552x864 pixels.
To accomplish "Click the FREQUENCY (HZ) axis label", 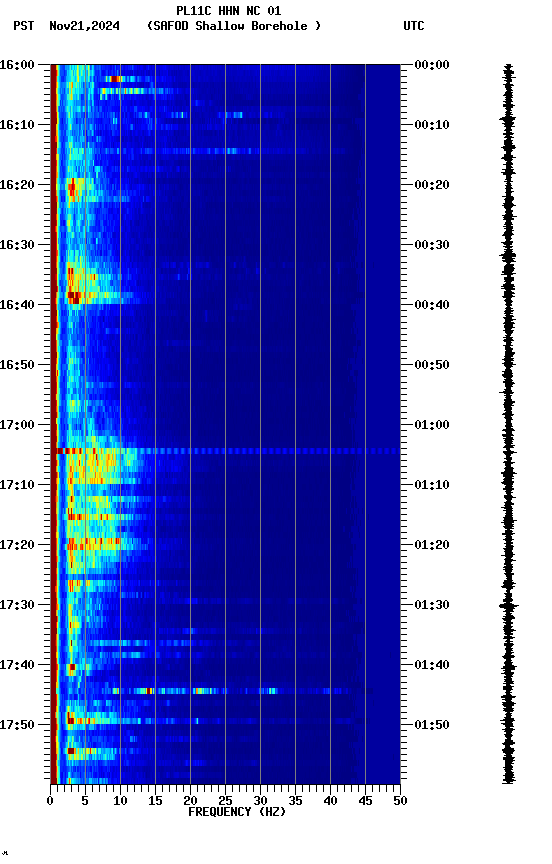I will 237,812.
